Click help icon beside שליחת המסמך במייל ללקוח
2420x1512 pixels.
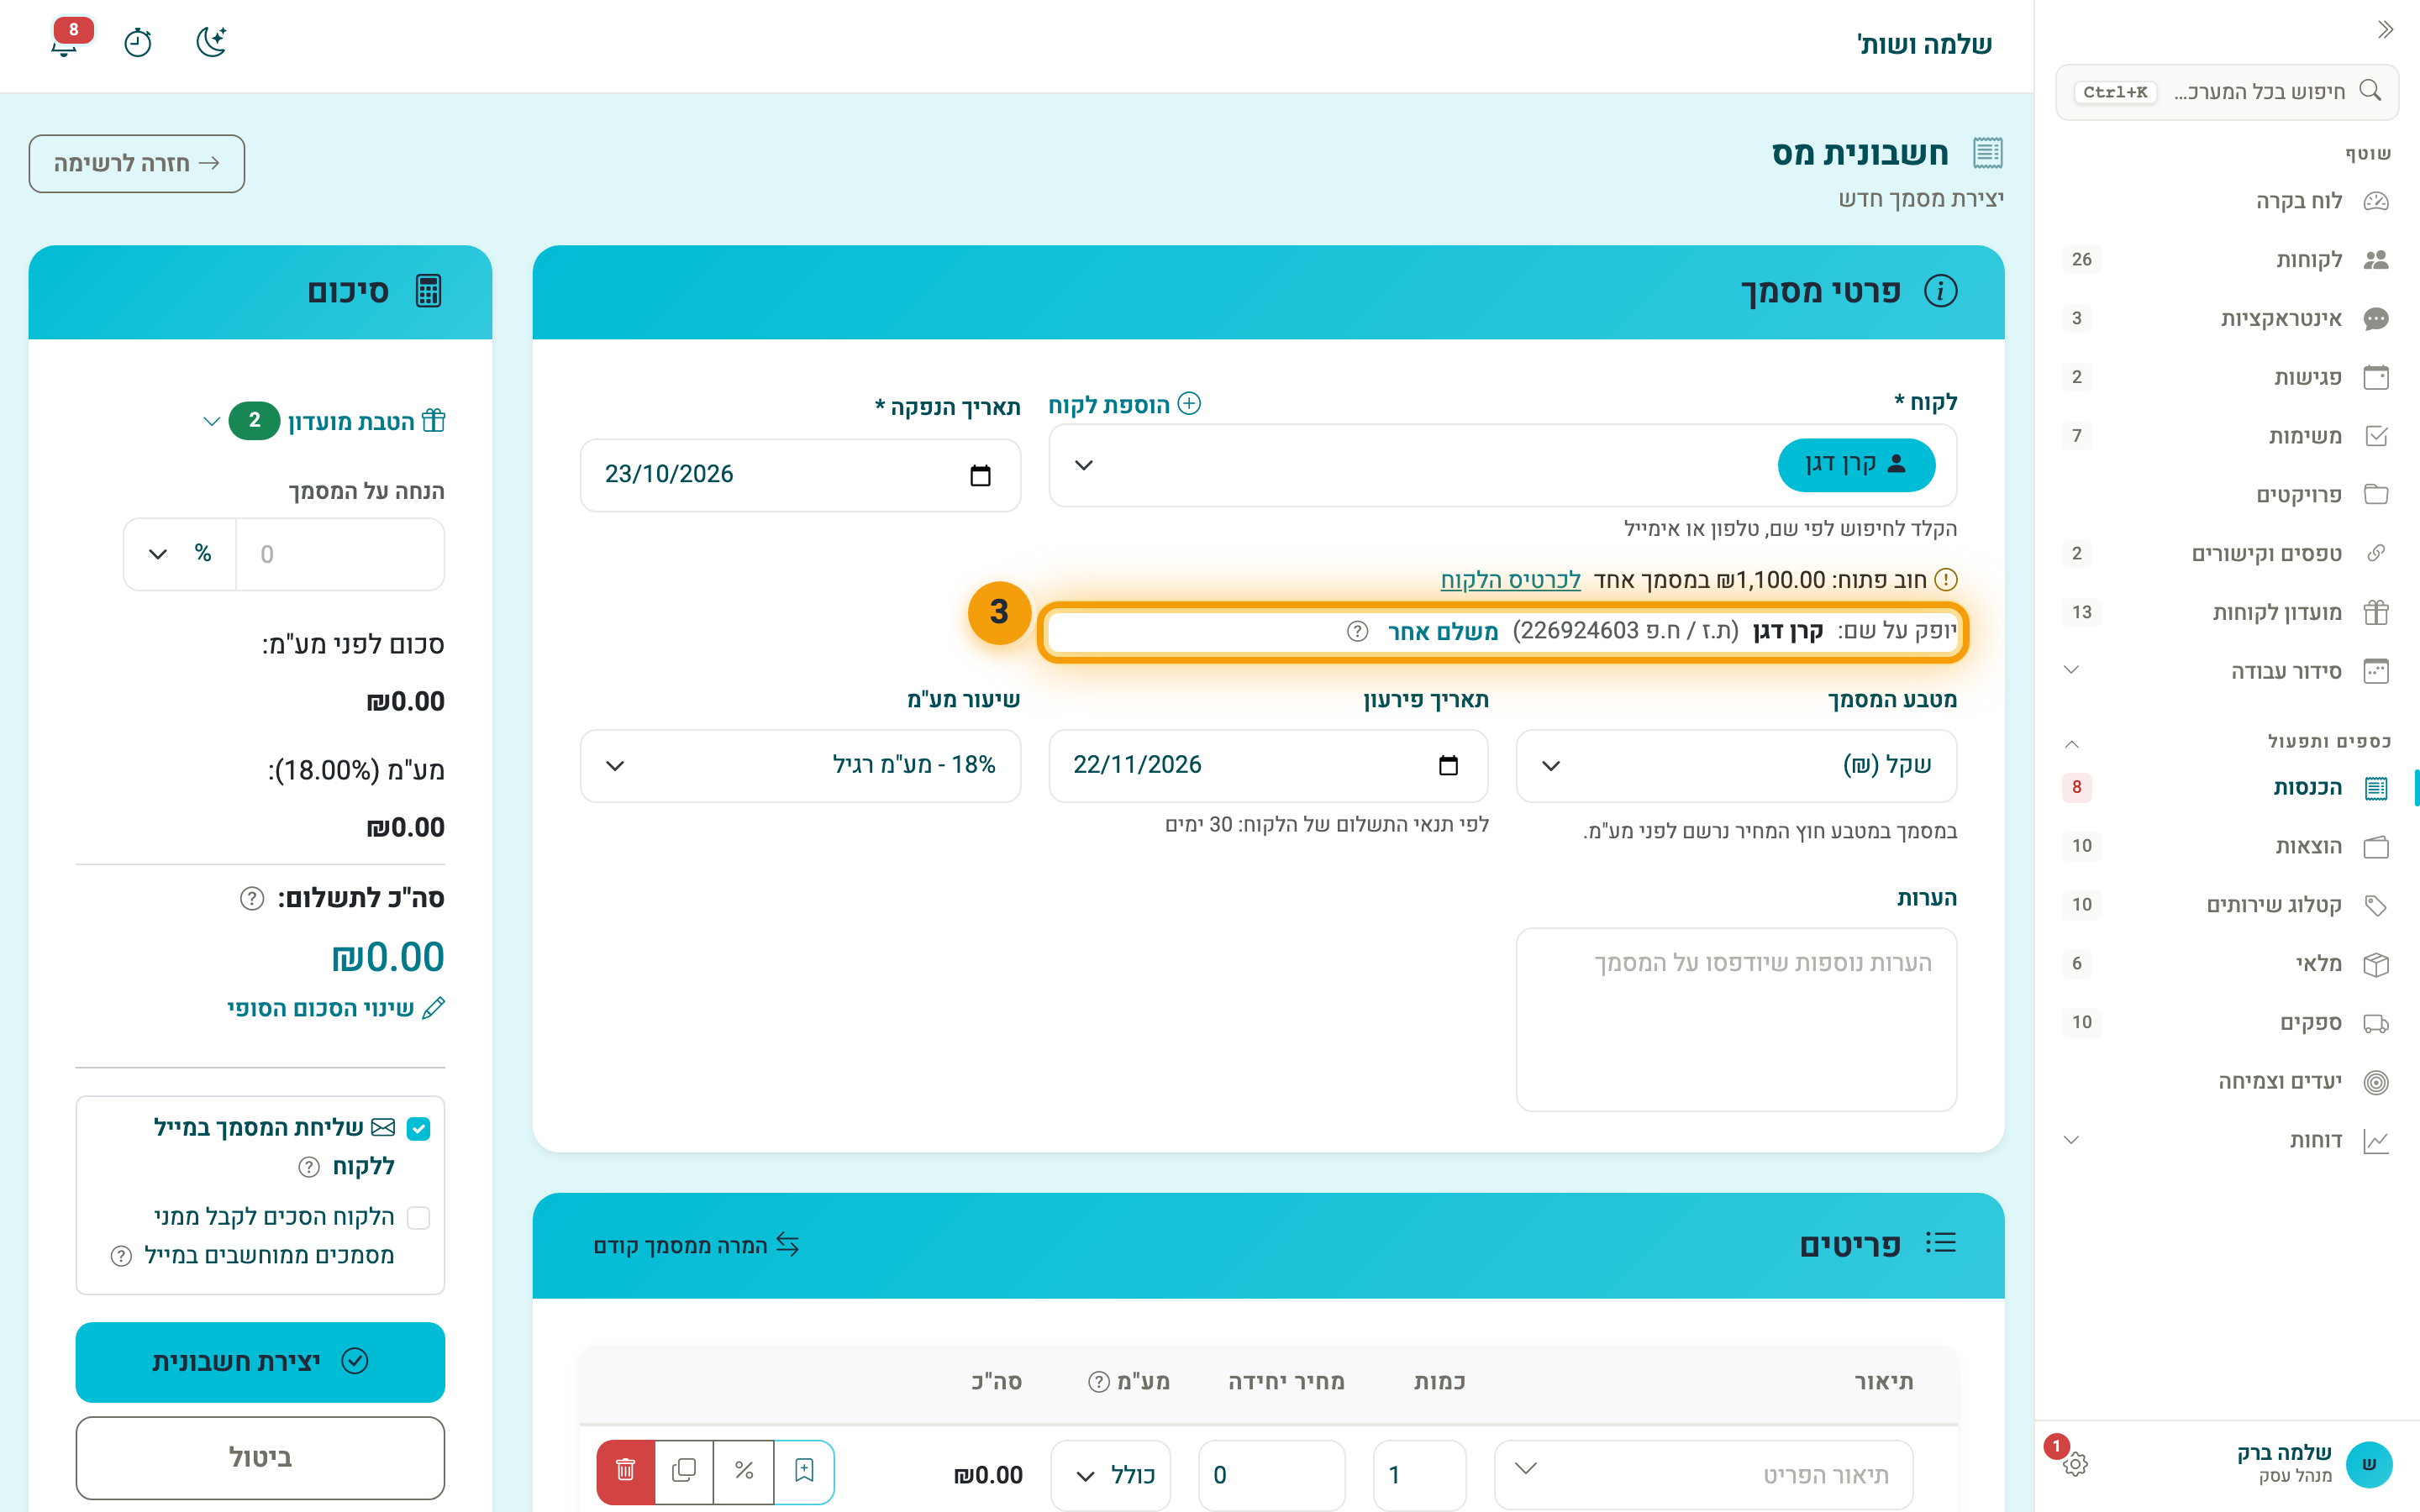tap(309, 1167)
